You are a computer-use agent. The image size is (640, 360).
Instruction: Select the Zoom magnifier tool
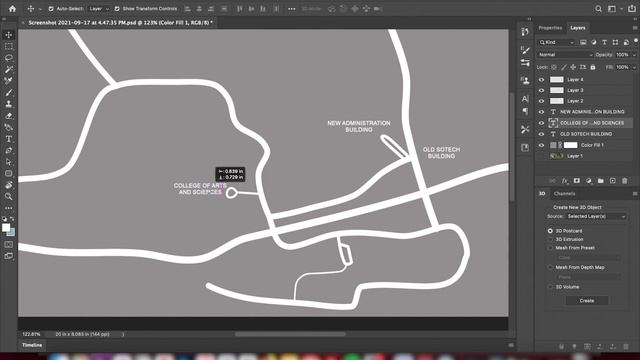(9, 196)
